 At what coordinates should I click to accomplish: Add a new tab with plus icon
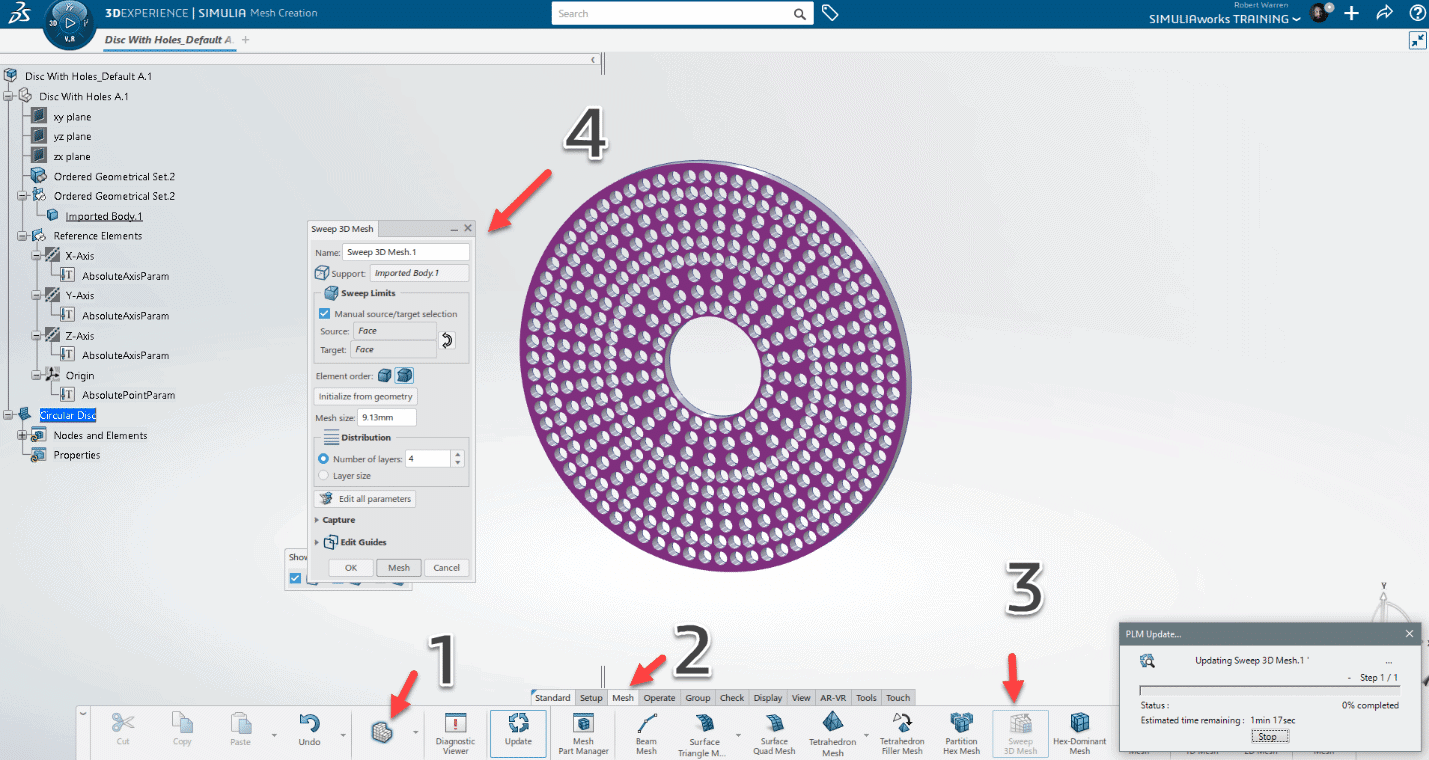coord(246,40)
